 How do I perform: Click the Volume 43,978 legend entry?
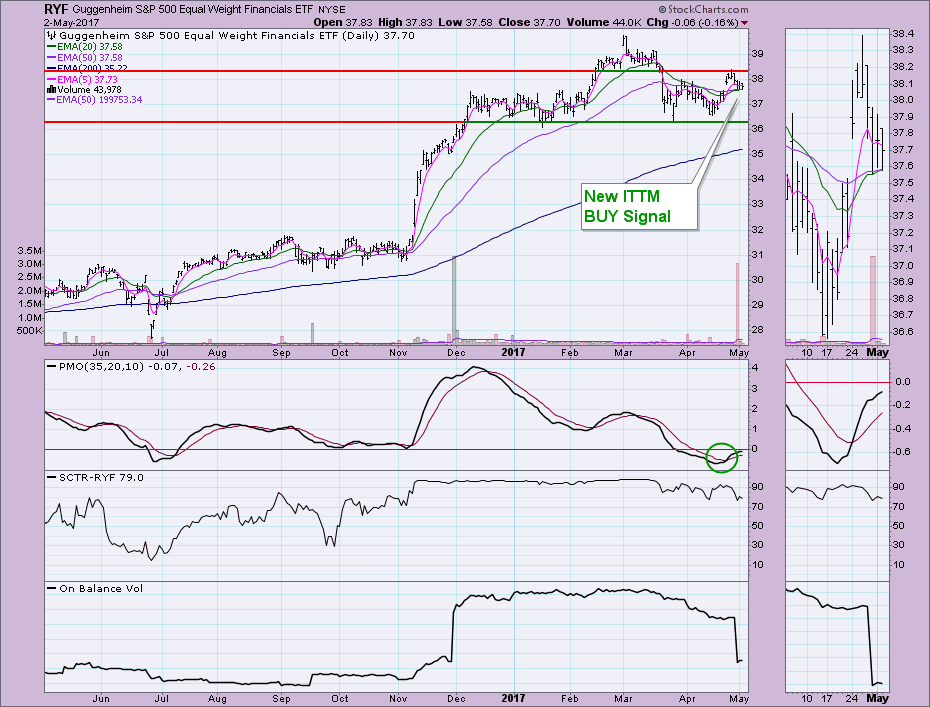(x=84, y=90)
